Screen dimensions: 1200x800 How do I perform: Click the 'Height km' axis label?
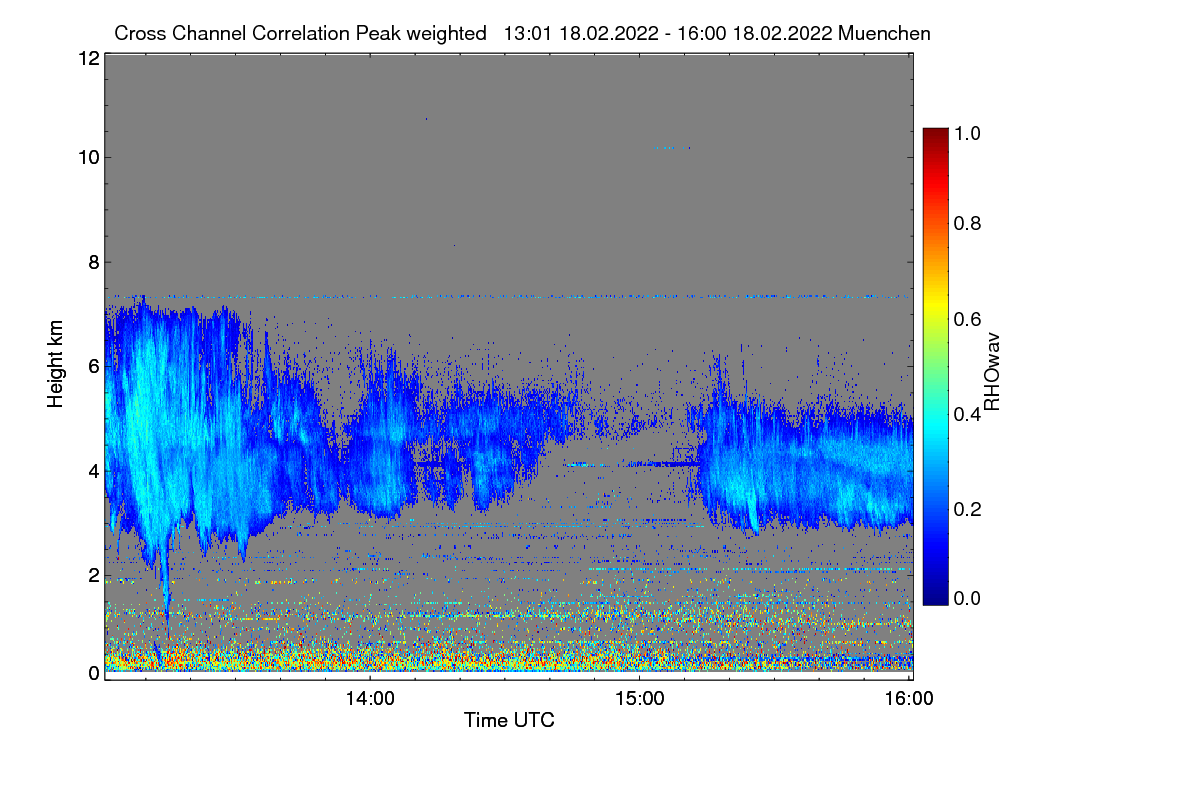pos(56,365)
